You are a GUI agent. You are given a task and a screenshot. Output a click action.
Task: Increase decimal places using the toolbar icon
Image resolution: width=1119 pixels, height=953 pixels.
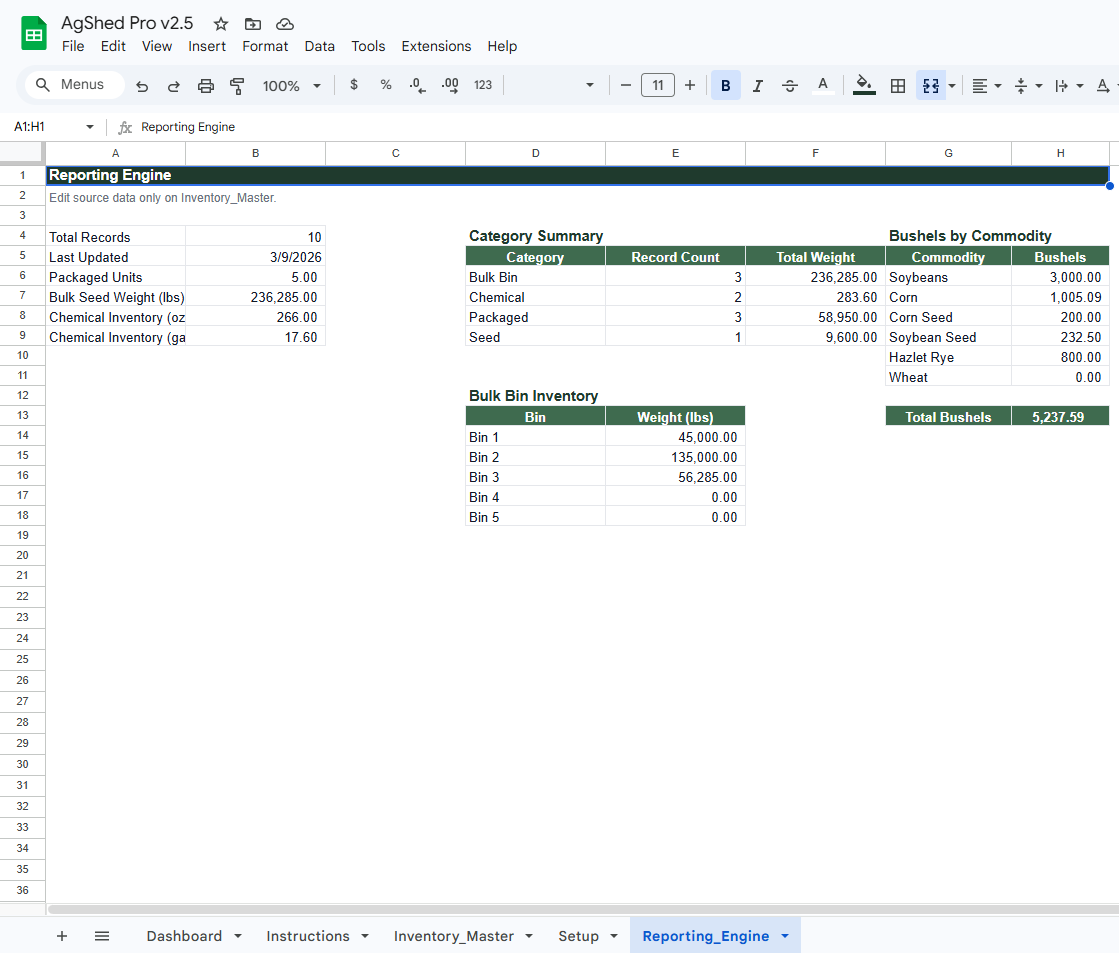tap(449, 85)
